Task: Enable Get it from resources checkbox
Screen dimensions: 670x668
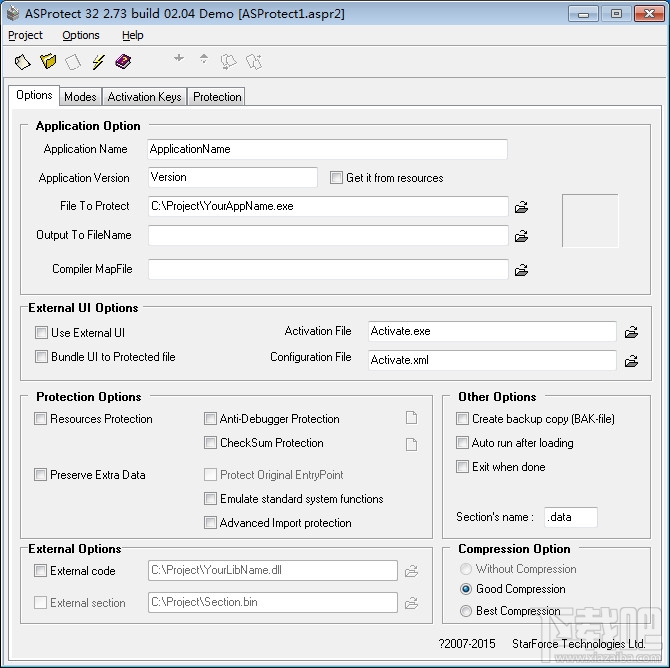Action: 336,177
